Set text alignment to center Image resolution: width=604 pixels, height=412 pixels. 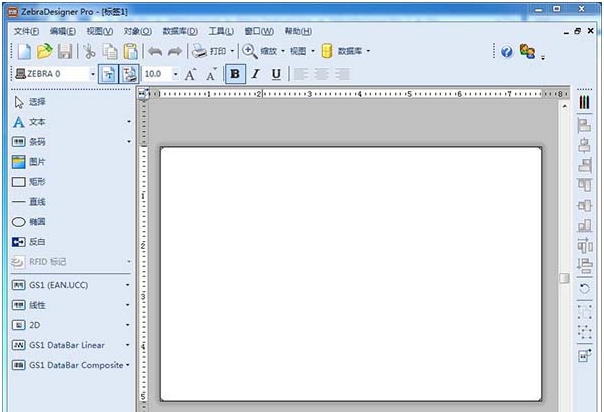point(321,74)
